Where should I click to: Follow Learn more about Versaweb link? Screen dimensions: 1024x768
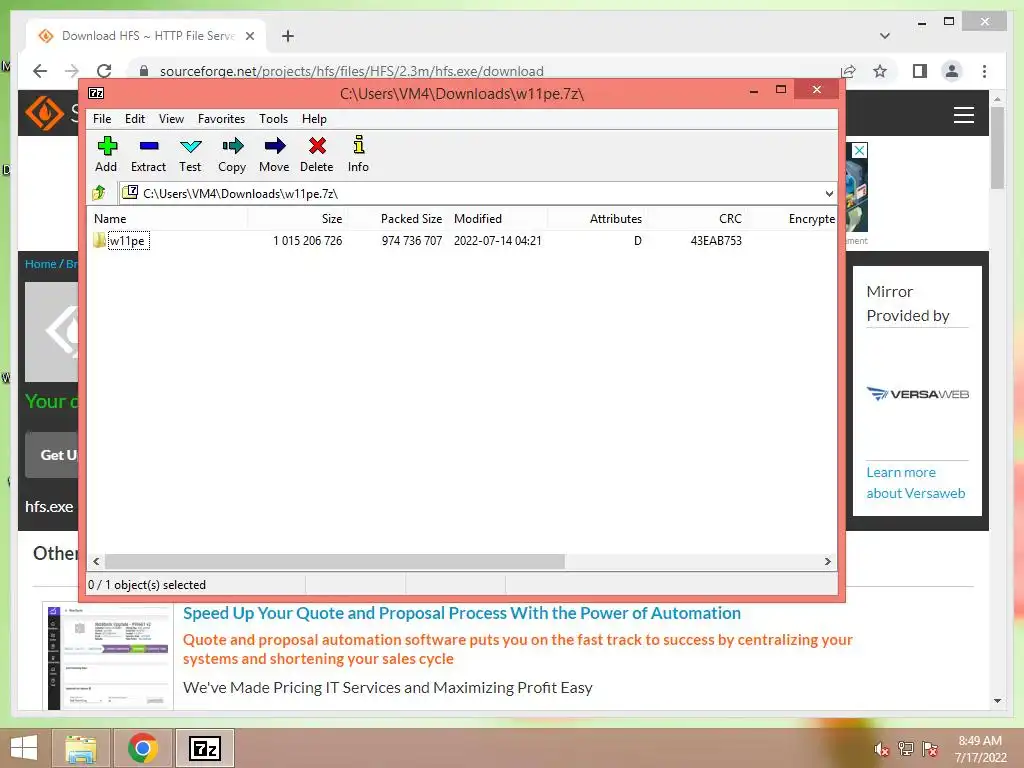[x=916, y=483]
